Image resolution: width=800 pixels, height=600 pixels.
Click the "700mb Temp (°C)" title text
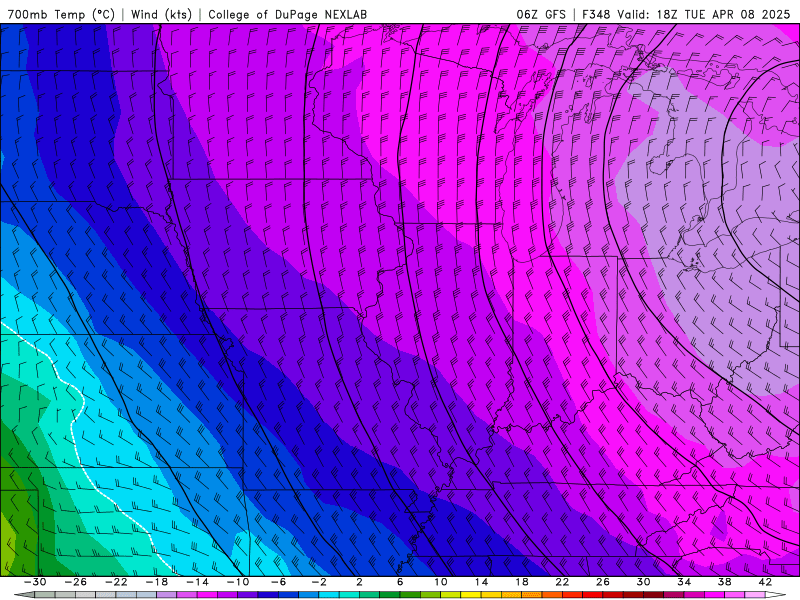61,14
